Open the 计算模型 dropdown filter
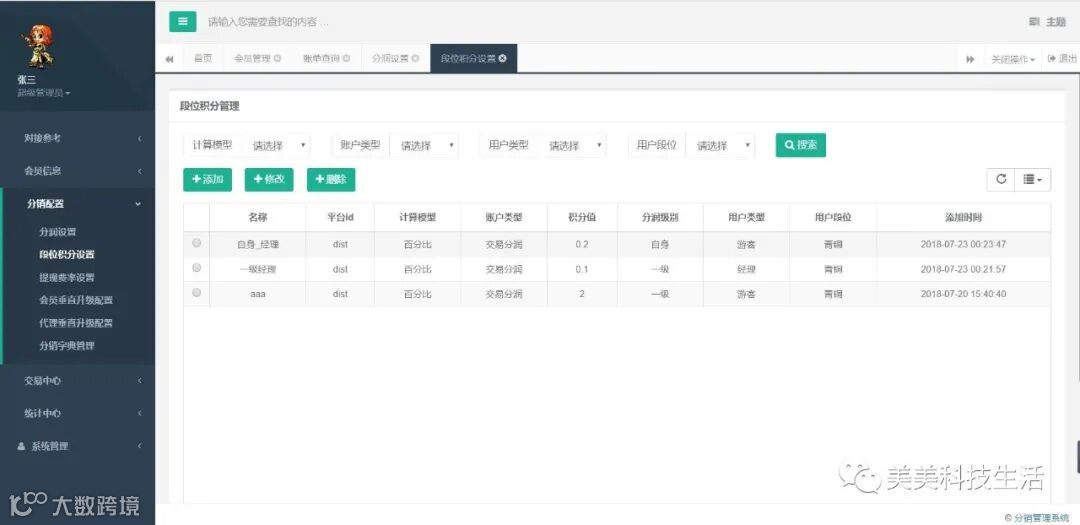This screenshot has width=1080, height=525. pos(277,145)
